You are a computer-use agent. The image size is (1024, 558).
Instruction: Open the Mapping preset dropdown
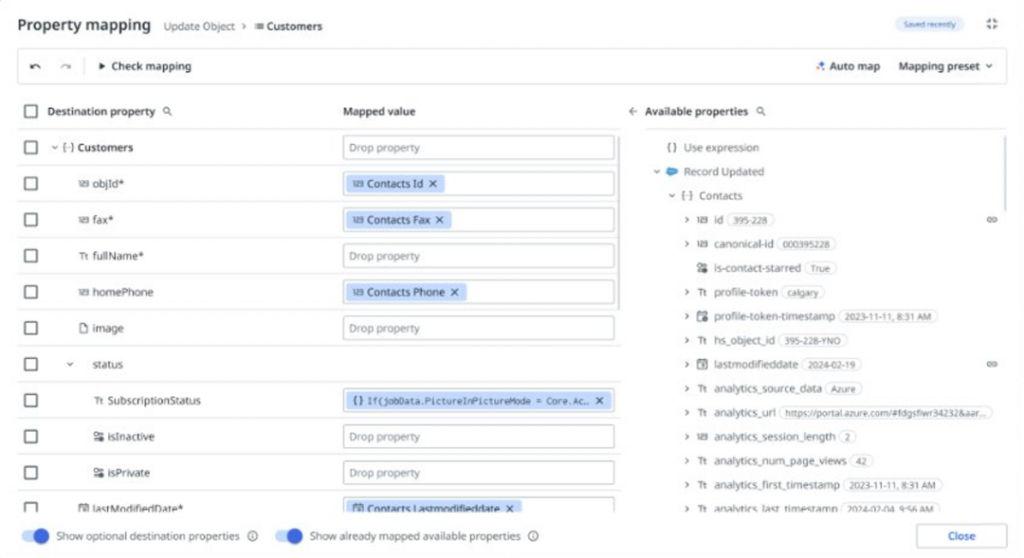coord(945,67)
